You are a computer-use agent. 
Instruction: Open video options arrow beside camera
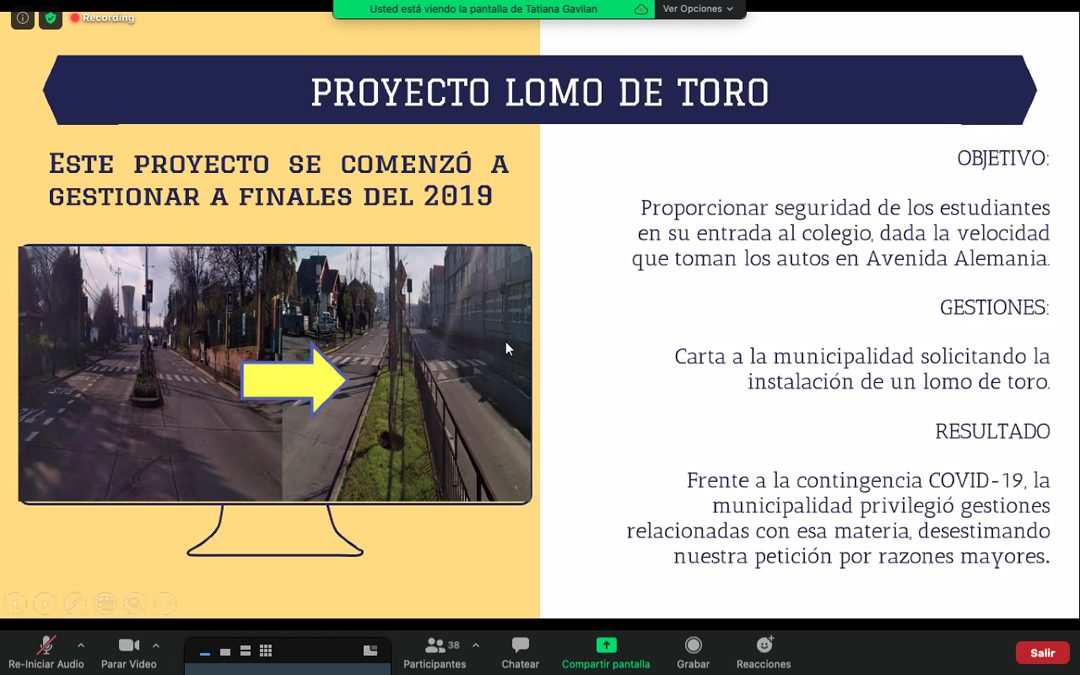(x=156, y=645)
